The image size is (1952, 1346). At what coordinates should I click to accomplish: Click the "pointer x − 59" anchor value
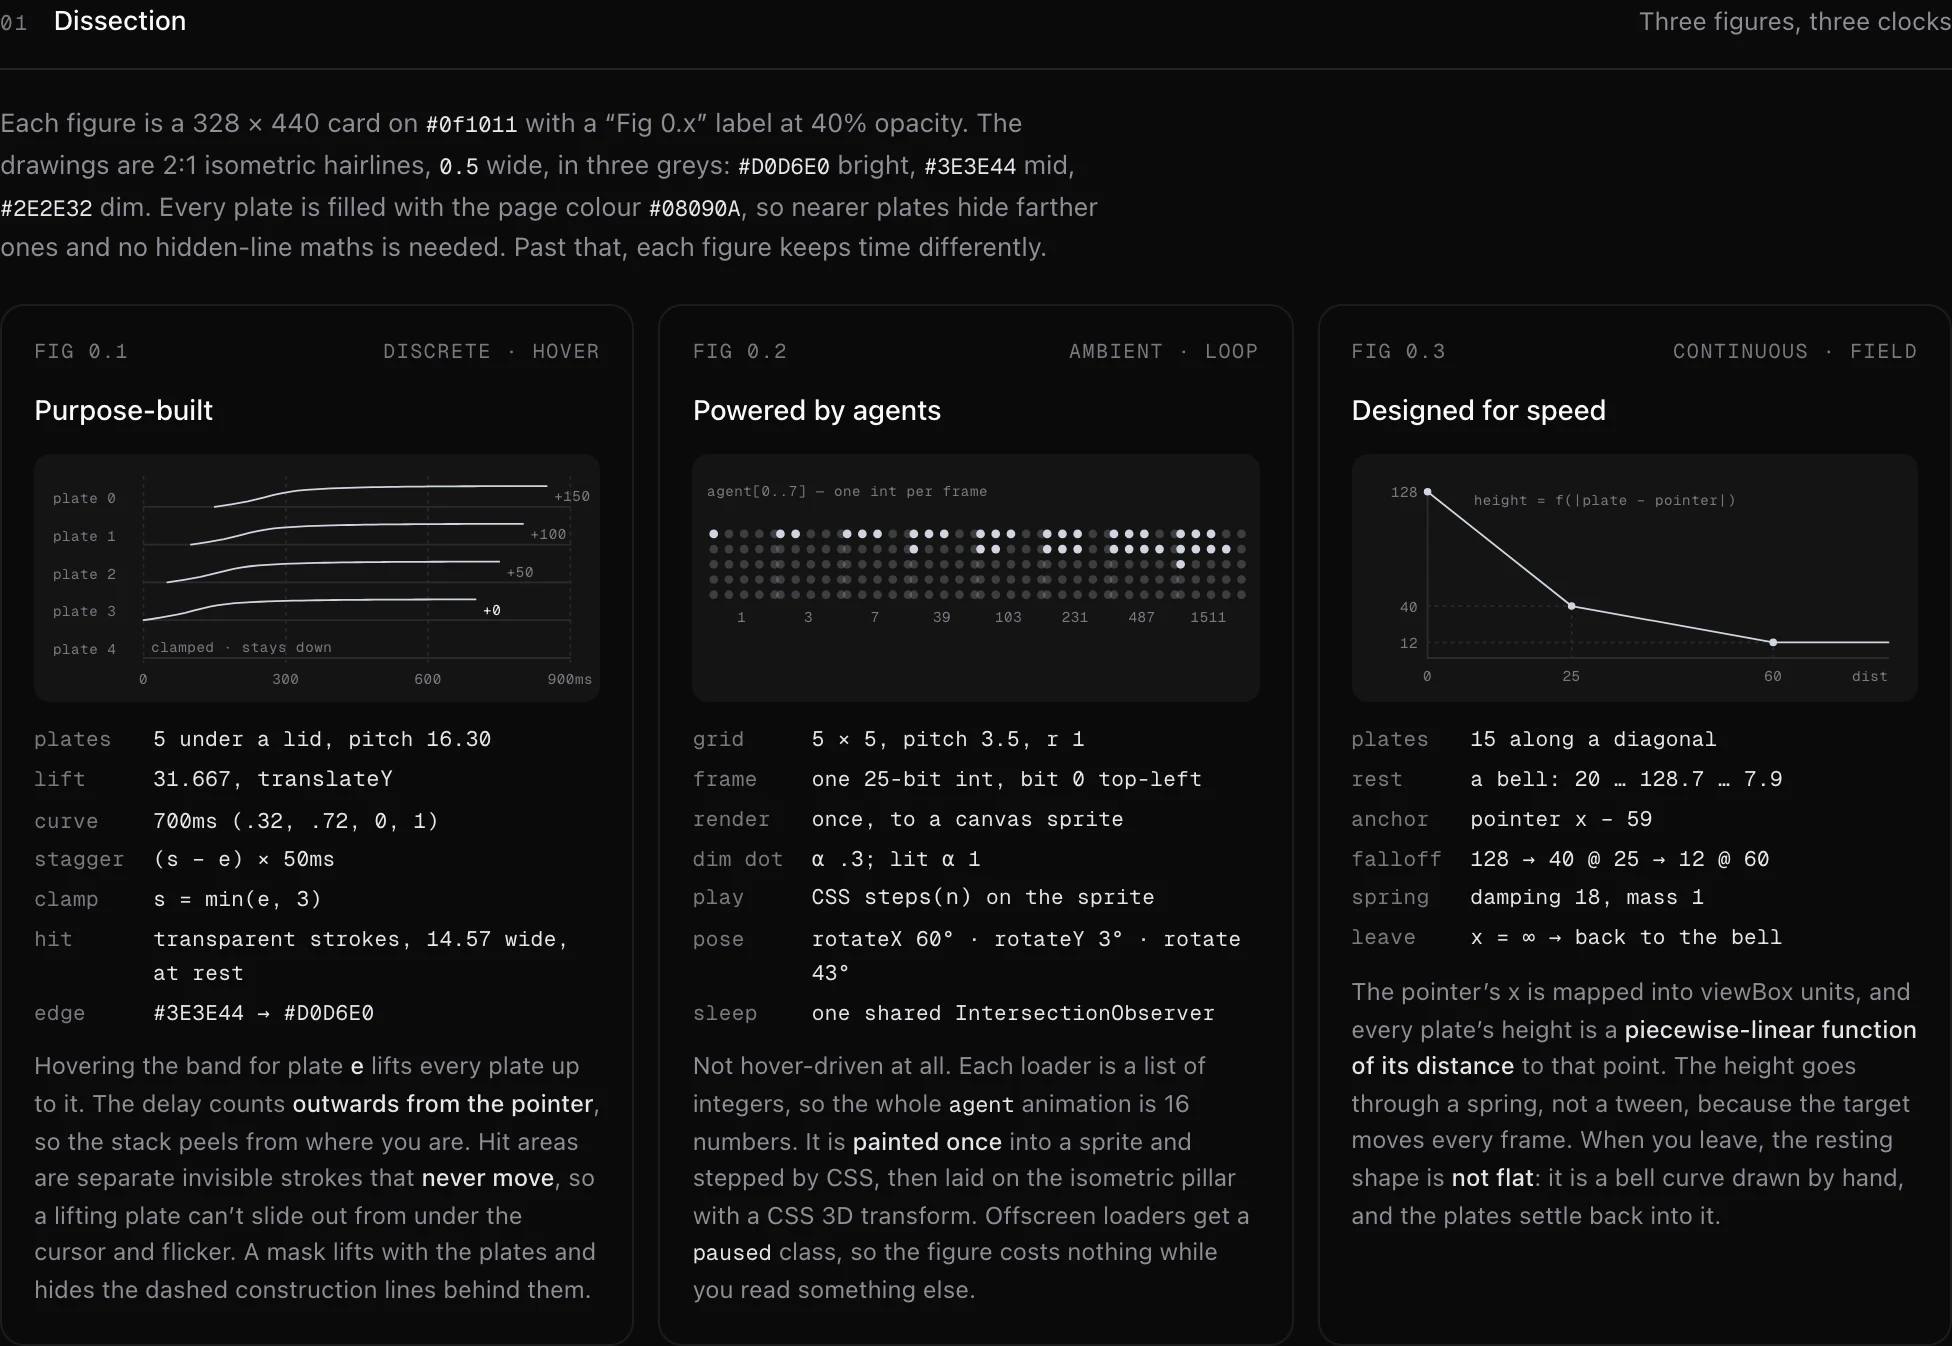coord(1561,819)
